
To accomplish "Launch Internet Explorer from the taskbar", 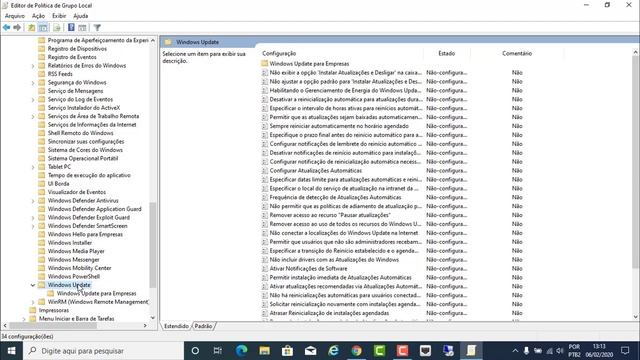I will [x=333, y=351].
